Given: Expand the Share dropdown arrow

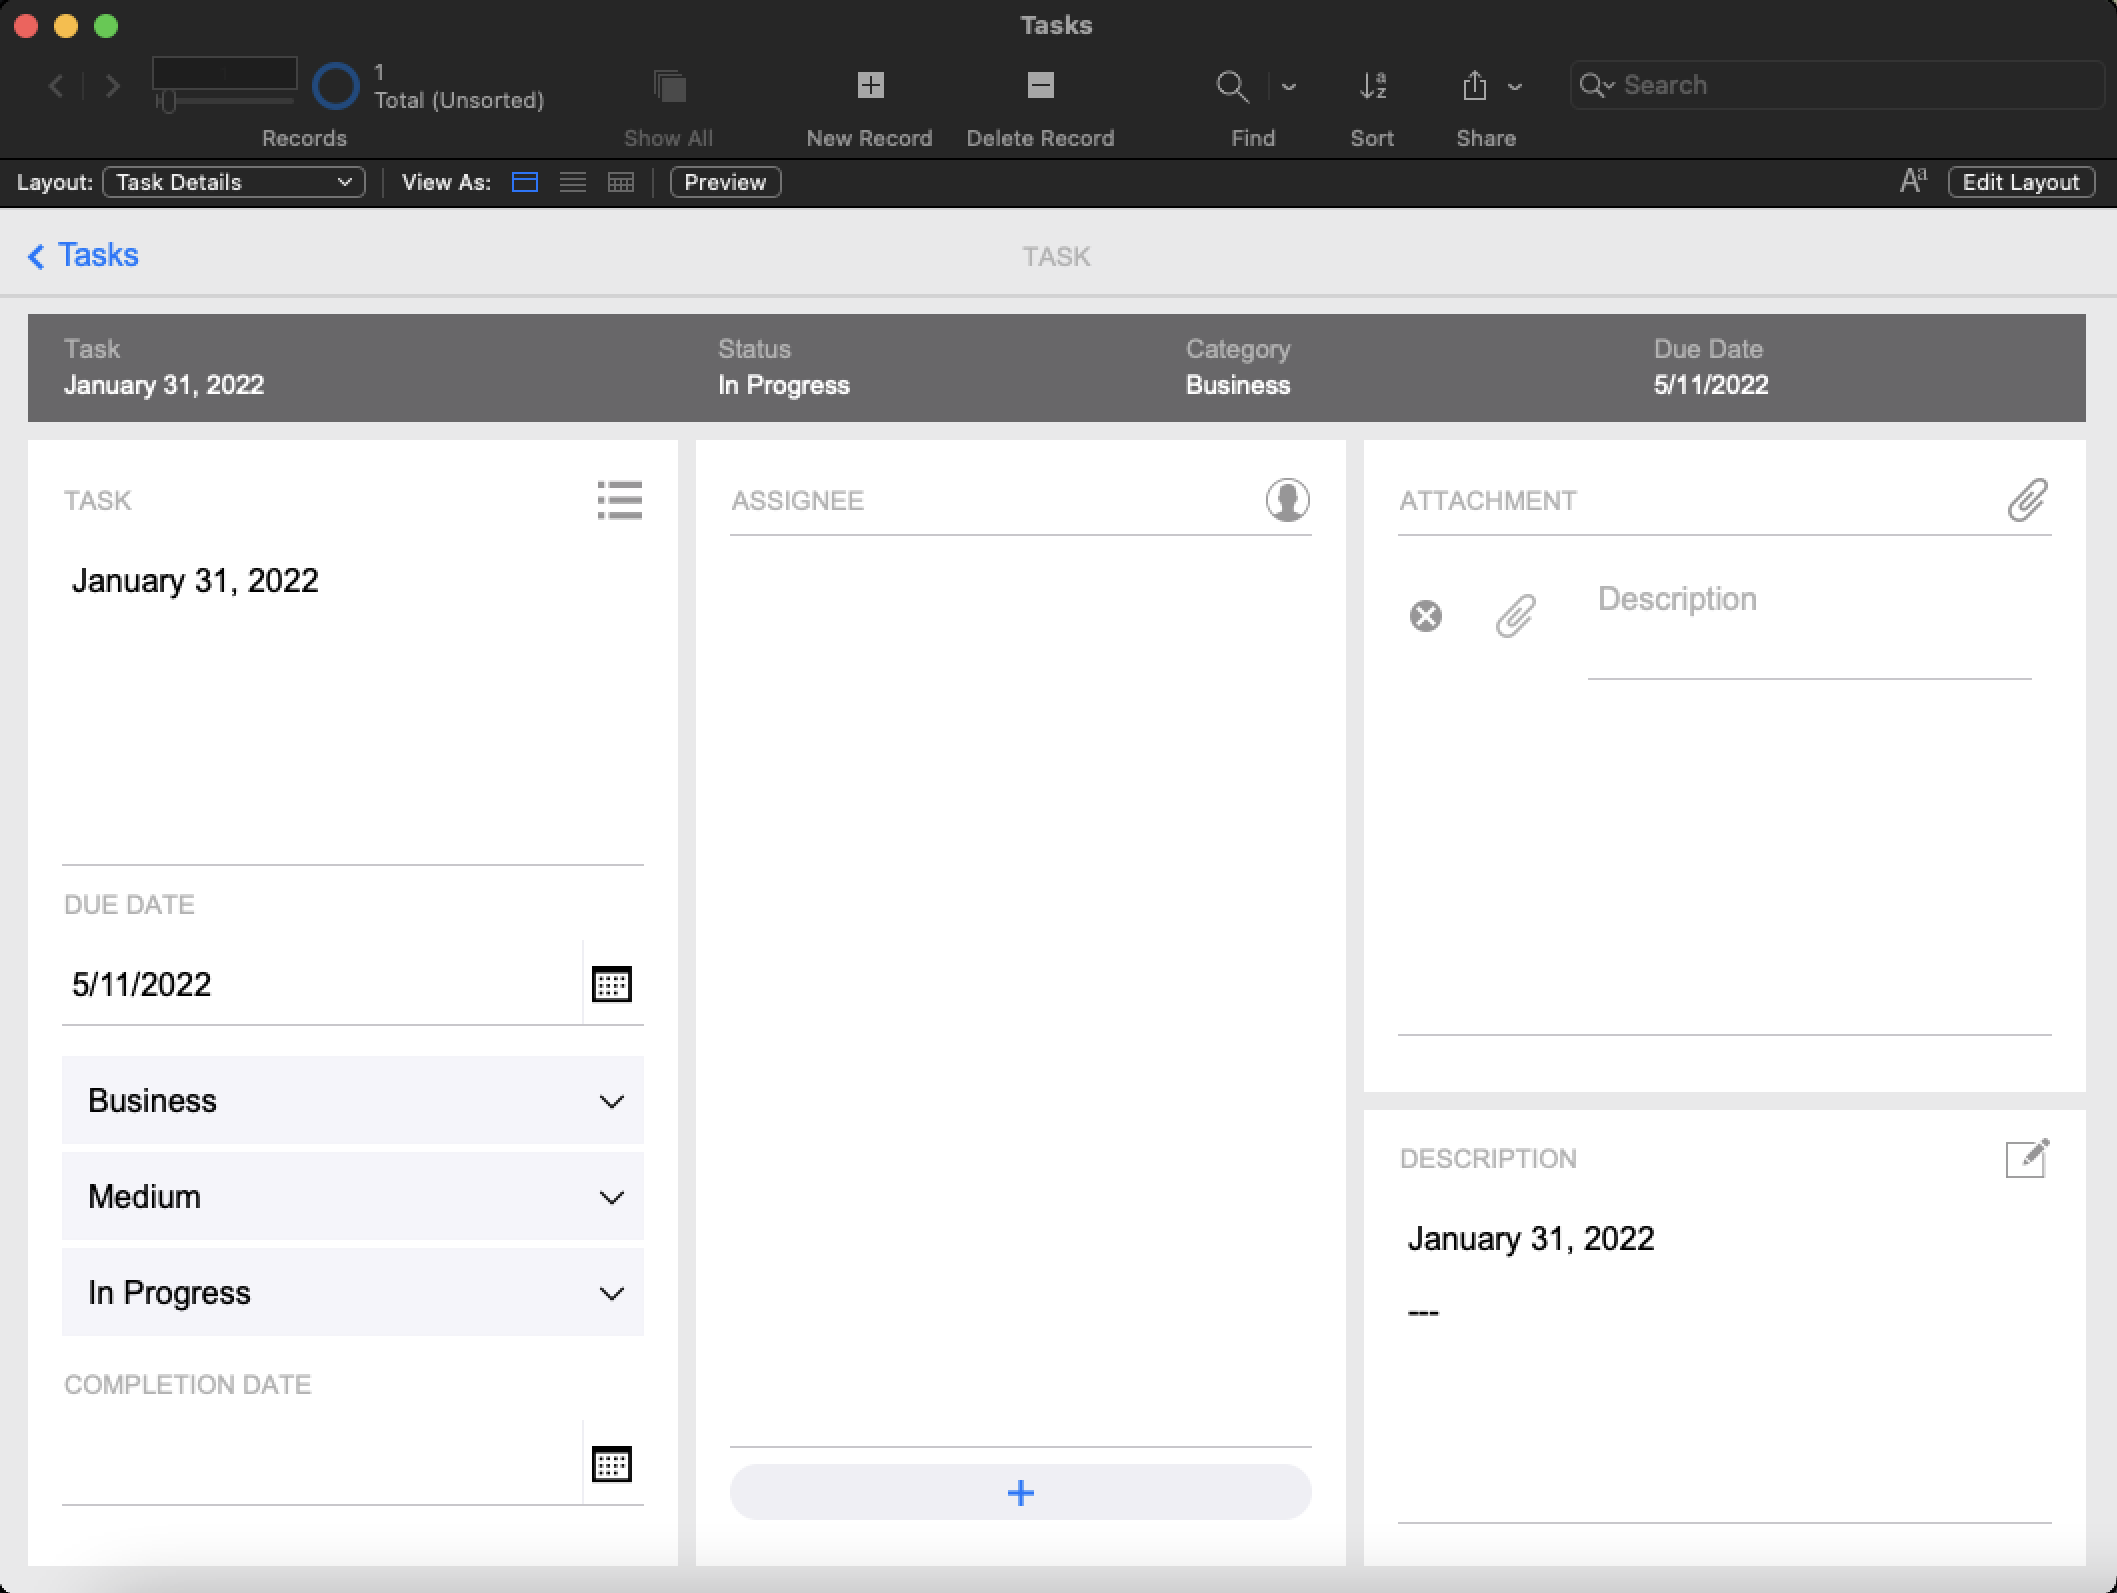Looking at the screenshot, I should tap(1515, 87).
